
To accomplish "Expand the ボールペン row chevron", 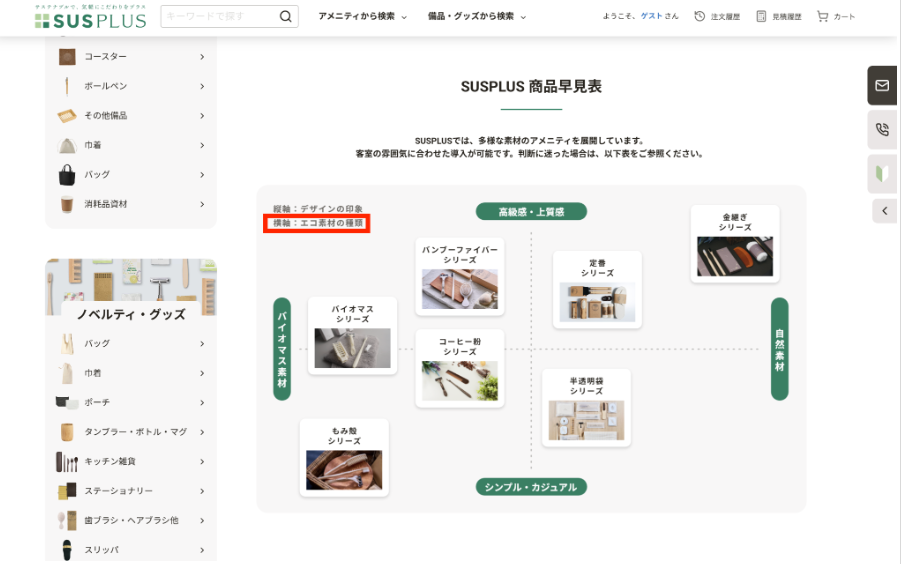I will pos(202,86).
